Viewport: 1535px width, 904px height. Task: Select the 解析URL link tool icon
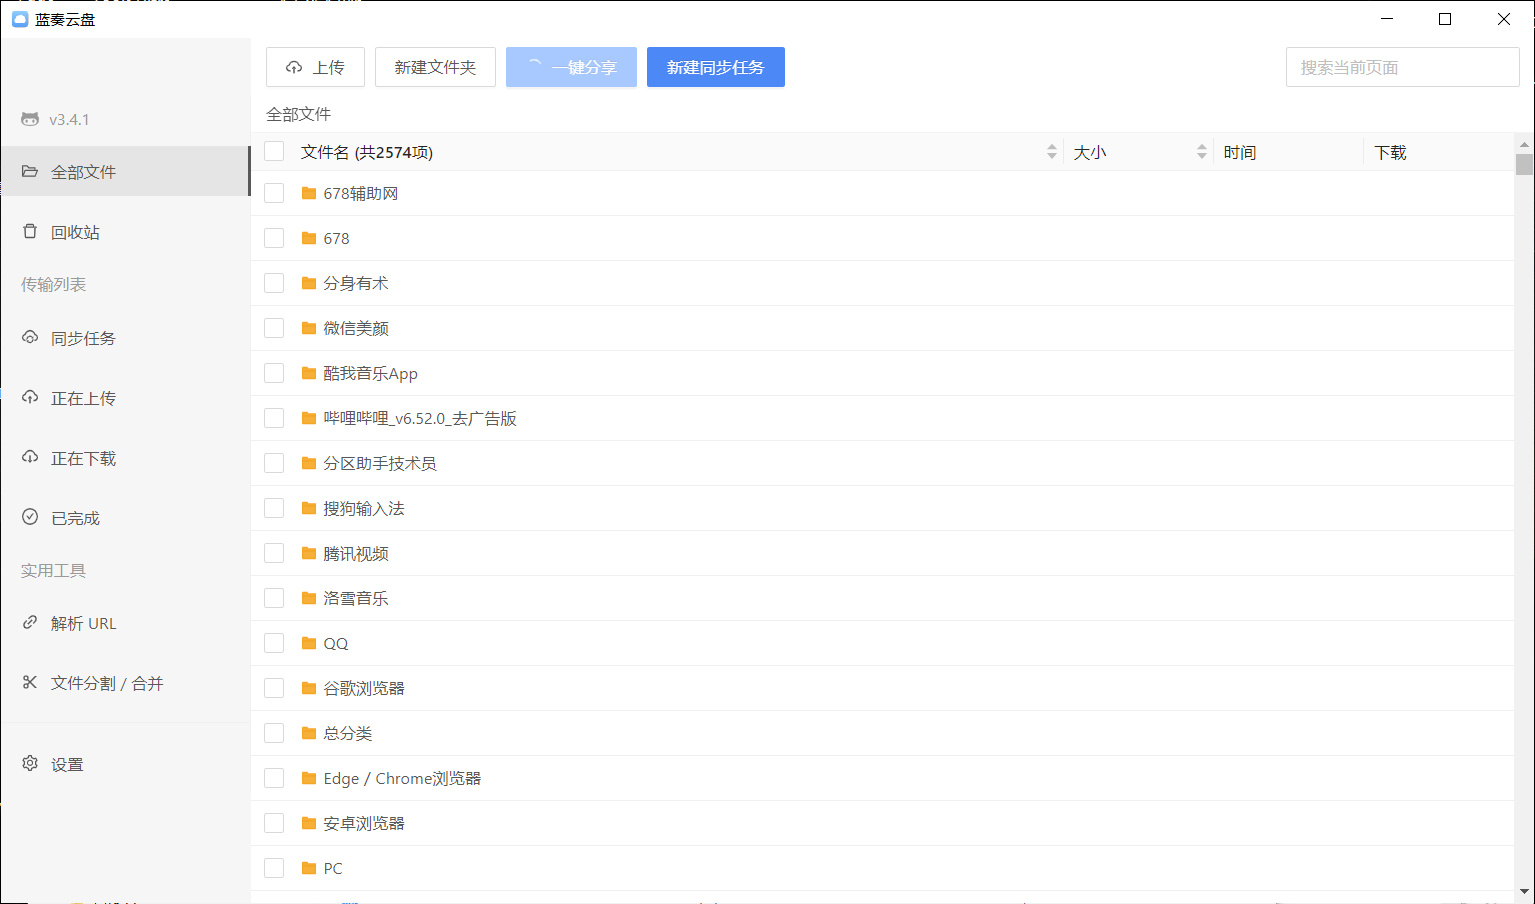pyautogui.click(x=30, y=622)
